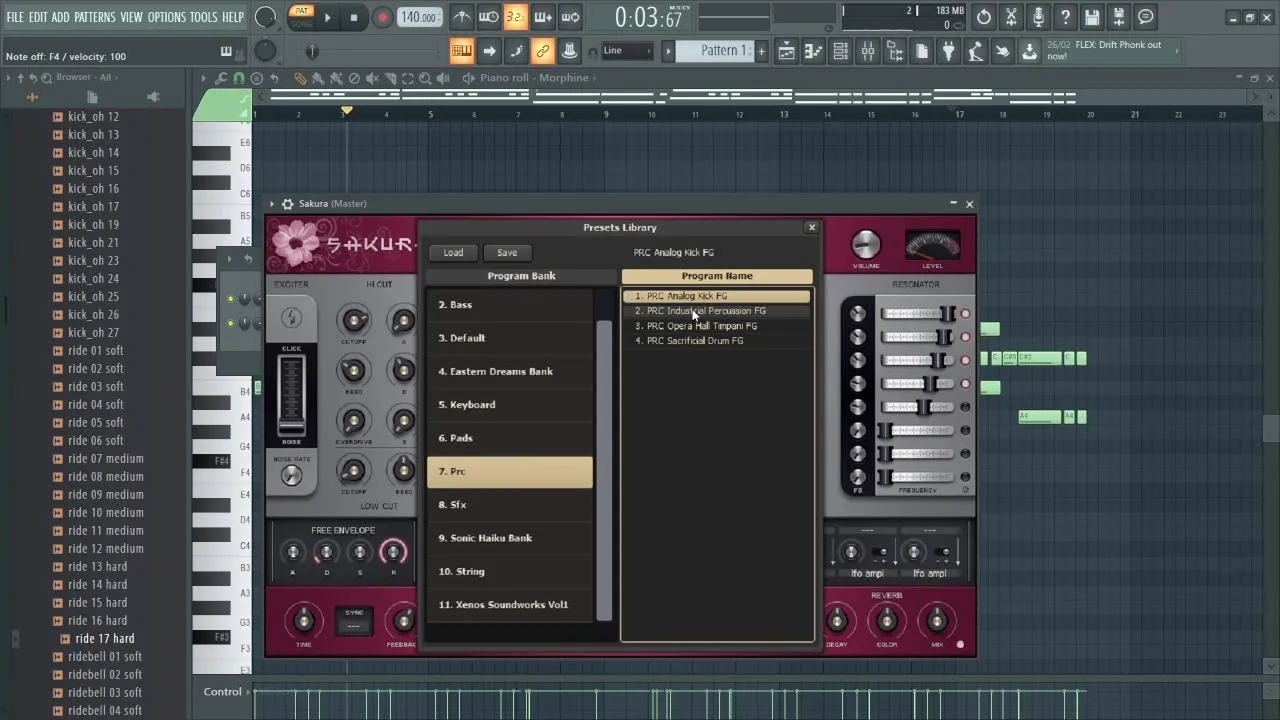
Task: Open the plugin picker plug icon
Action: (x=949, y=51)
